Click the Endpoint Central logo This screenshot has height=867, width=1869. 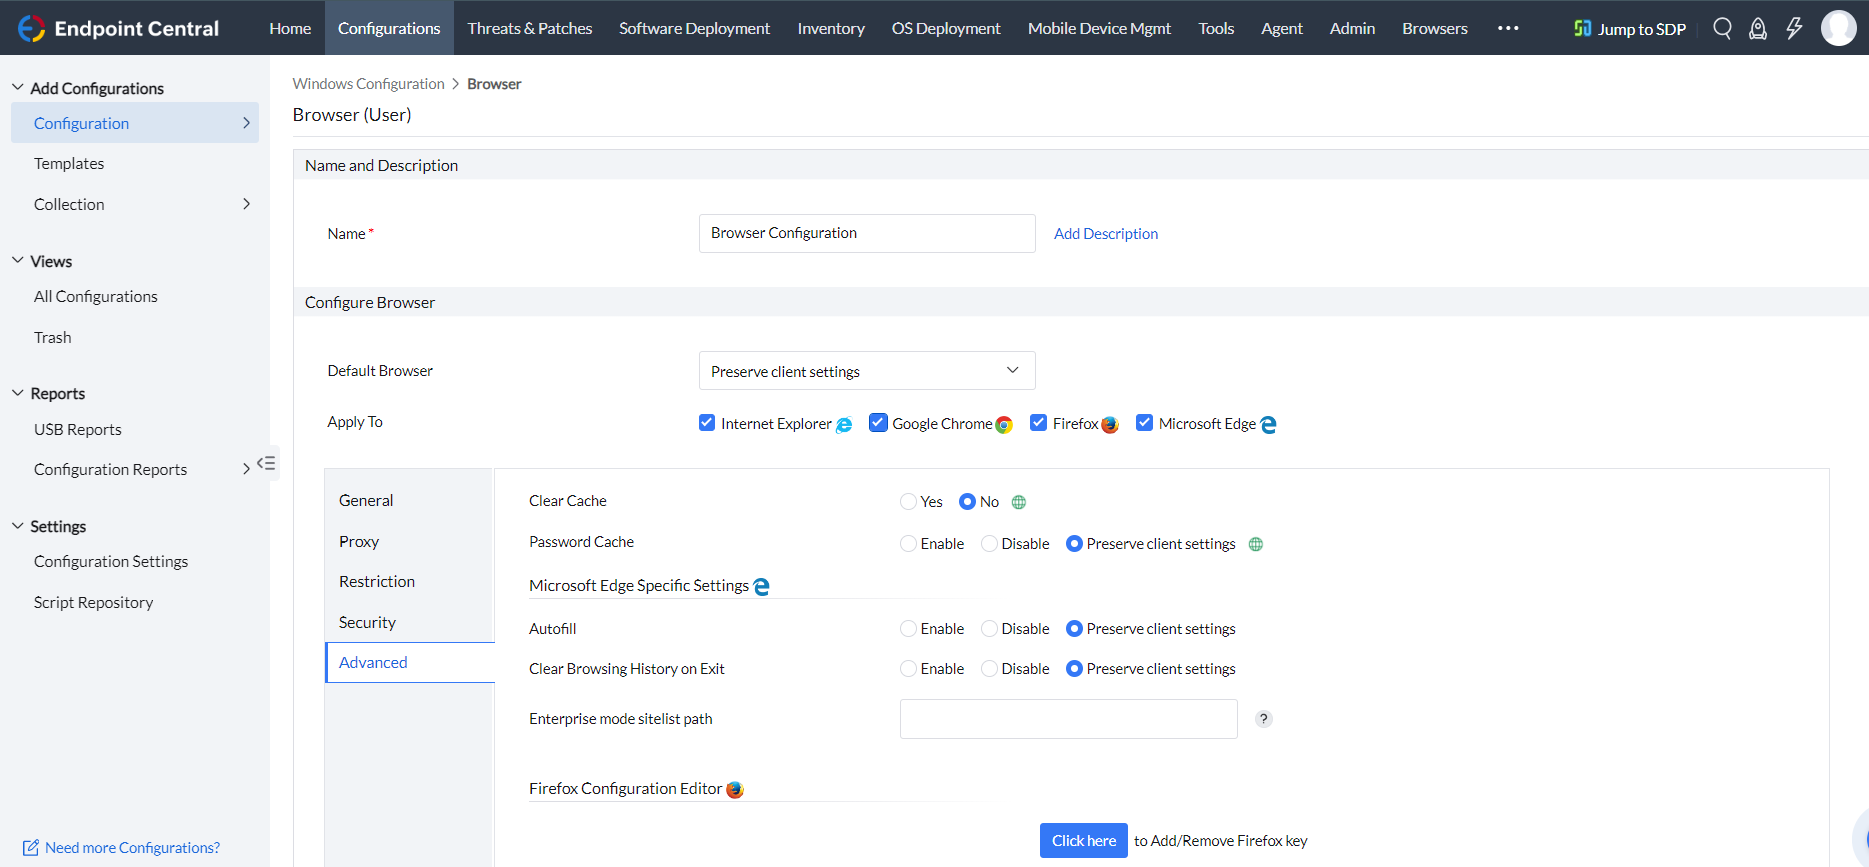119,28
